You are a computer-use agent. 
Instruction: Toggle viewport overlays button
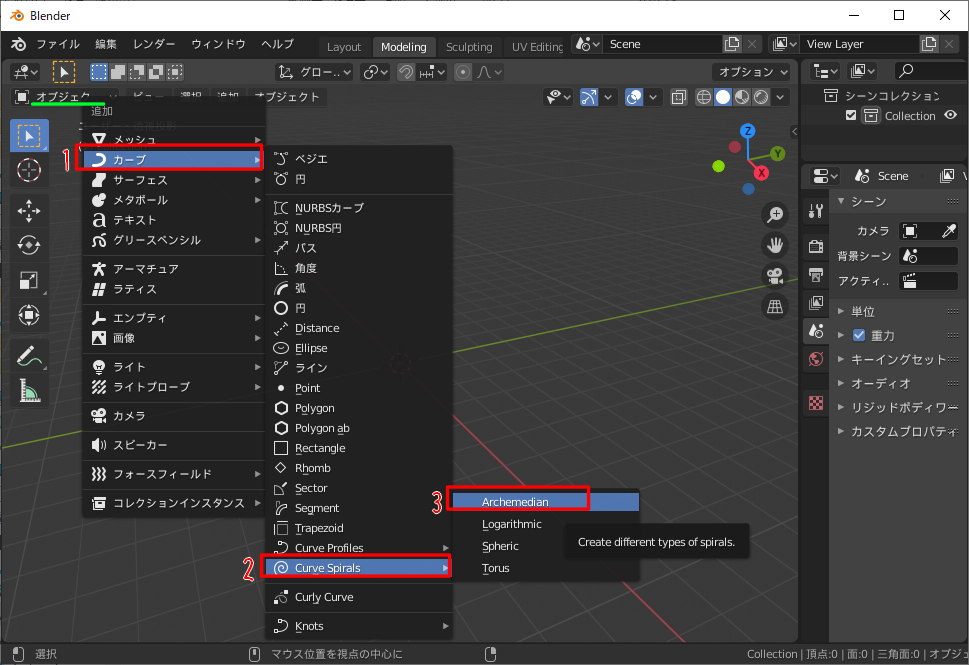pos(633,97)
